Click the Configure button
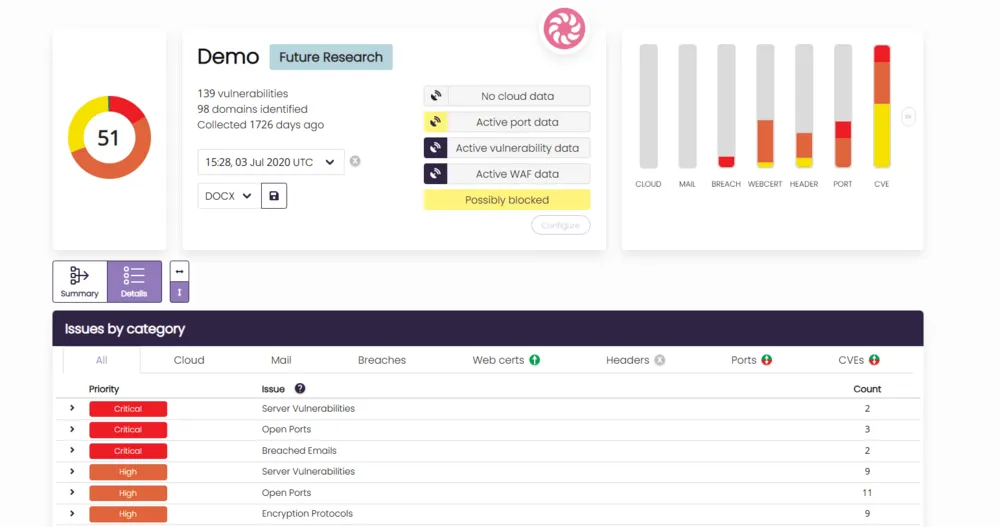The height and width of the screenshot is (527, 1000). 560,225
